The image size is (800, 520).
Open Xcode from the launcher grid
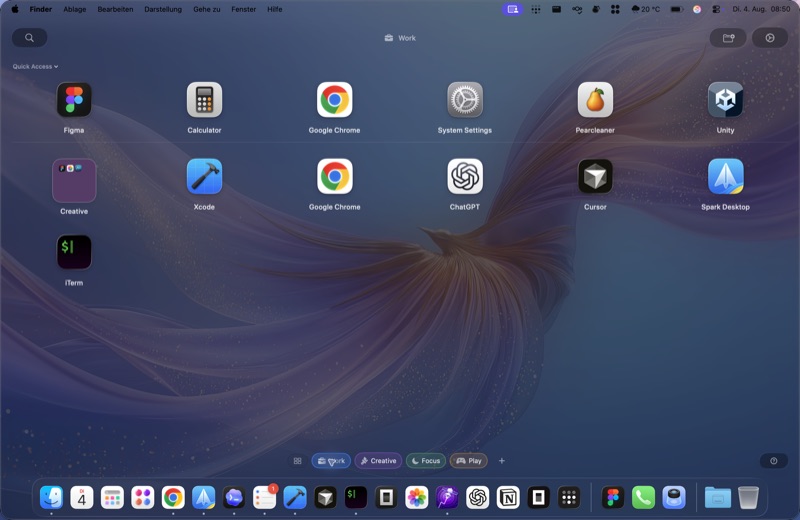click(204, 177)
